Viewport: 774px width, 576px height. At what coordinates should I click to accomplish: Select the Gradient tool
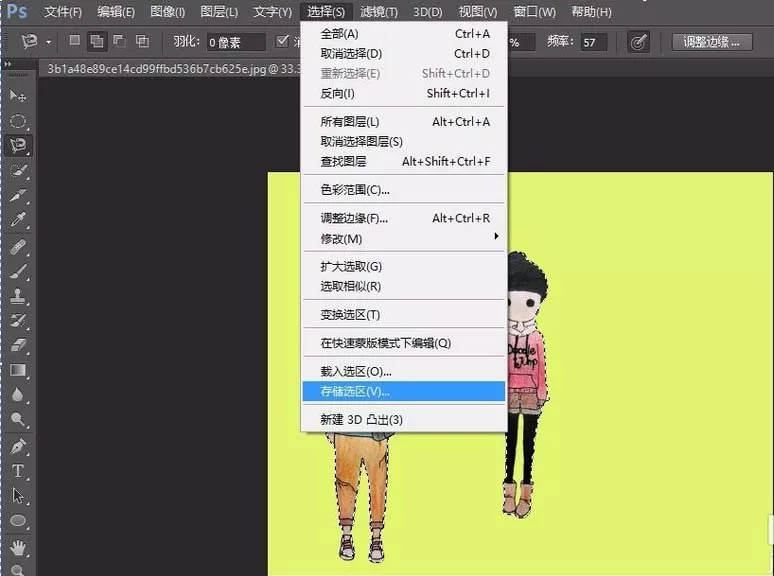18,370
